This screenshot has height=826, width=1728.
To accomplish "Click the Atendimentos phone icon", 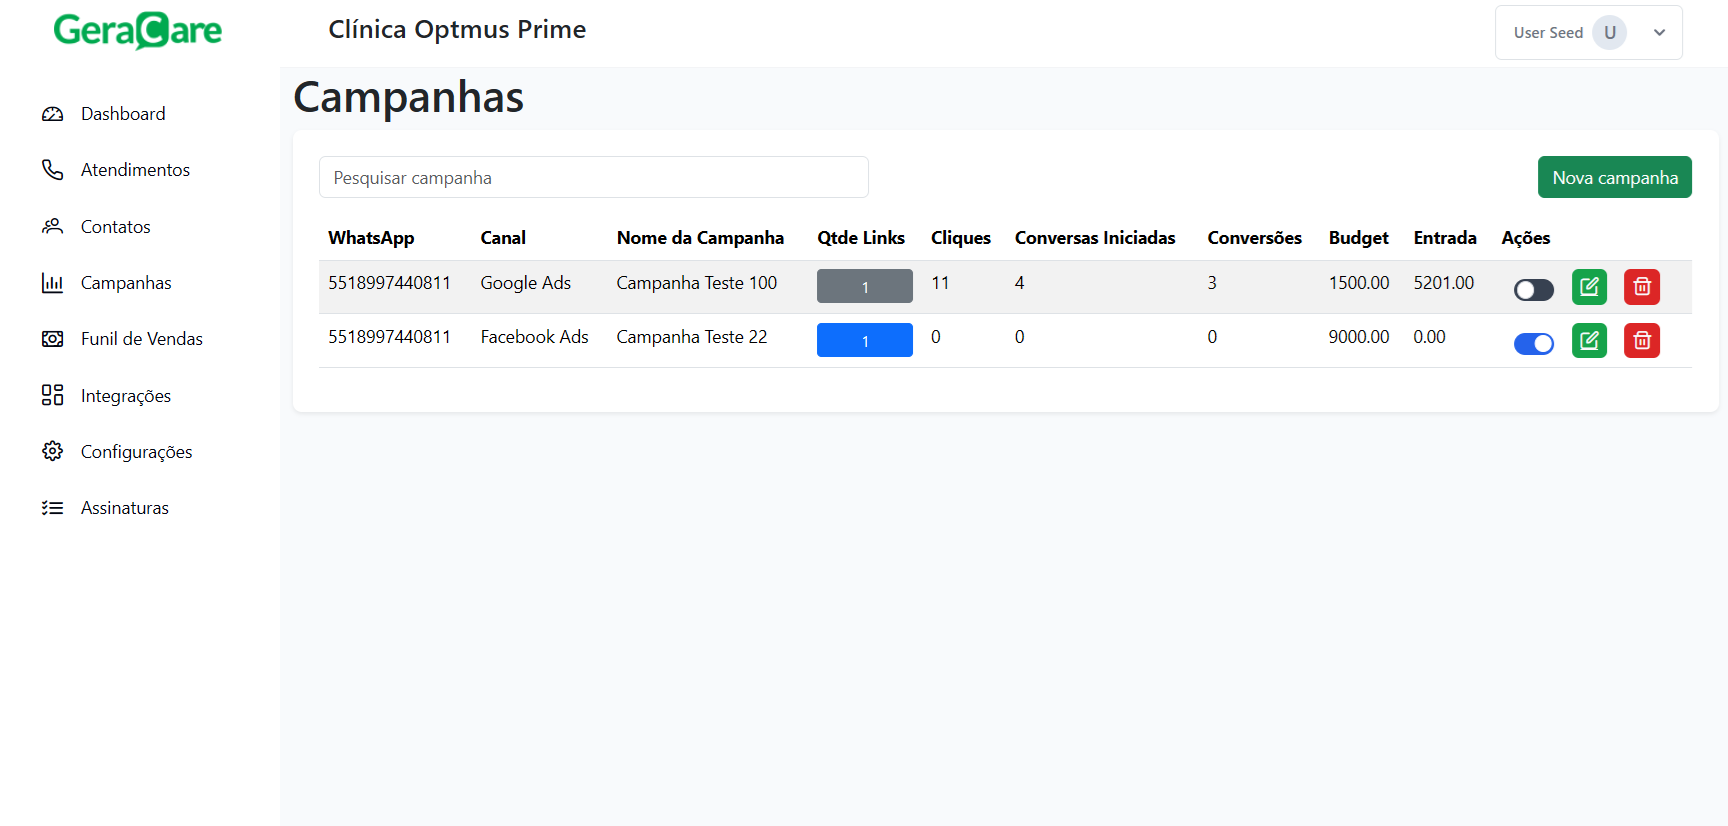I will pyautogui.click(x=53, y=170).
